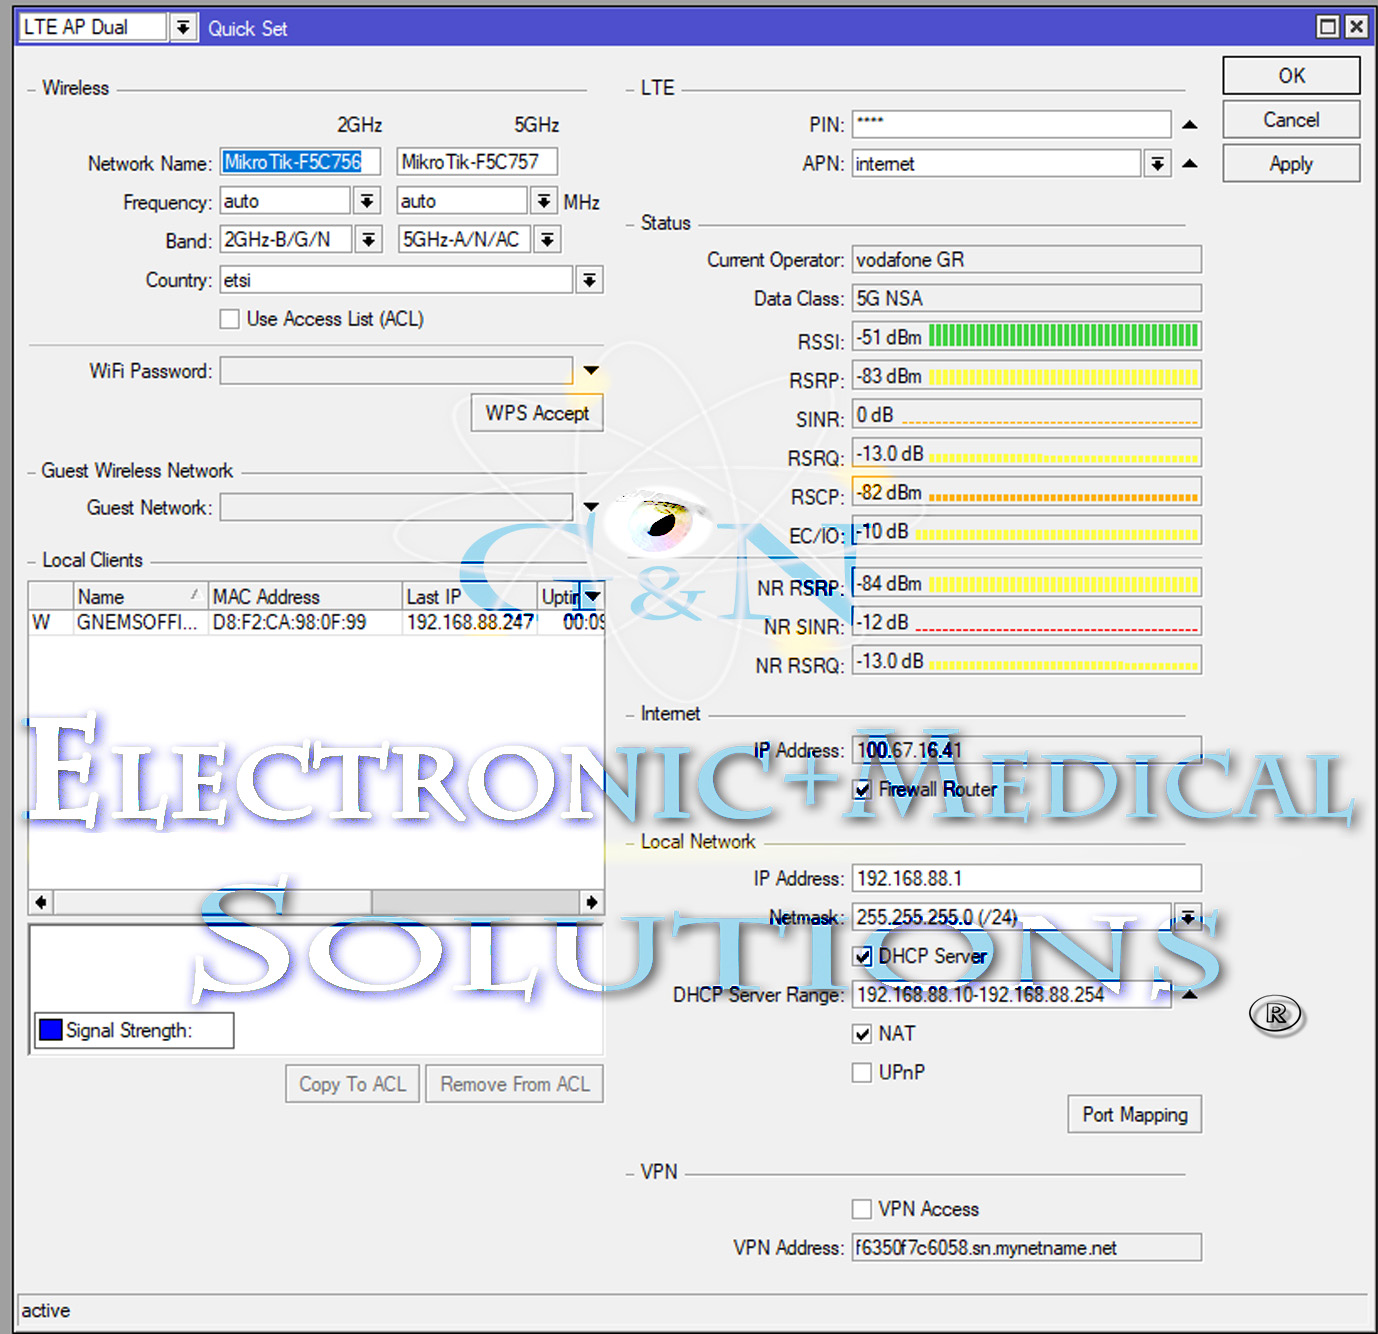Toggle the NAT checkbox

[862, 1034]
